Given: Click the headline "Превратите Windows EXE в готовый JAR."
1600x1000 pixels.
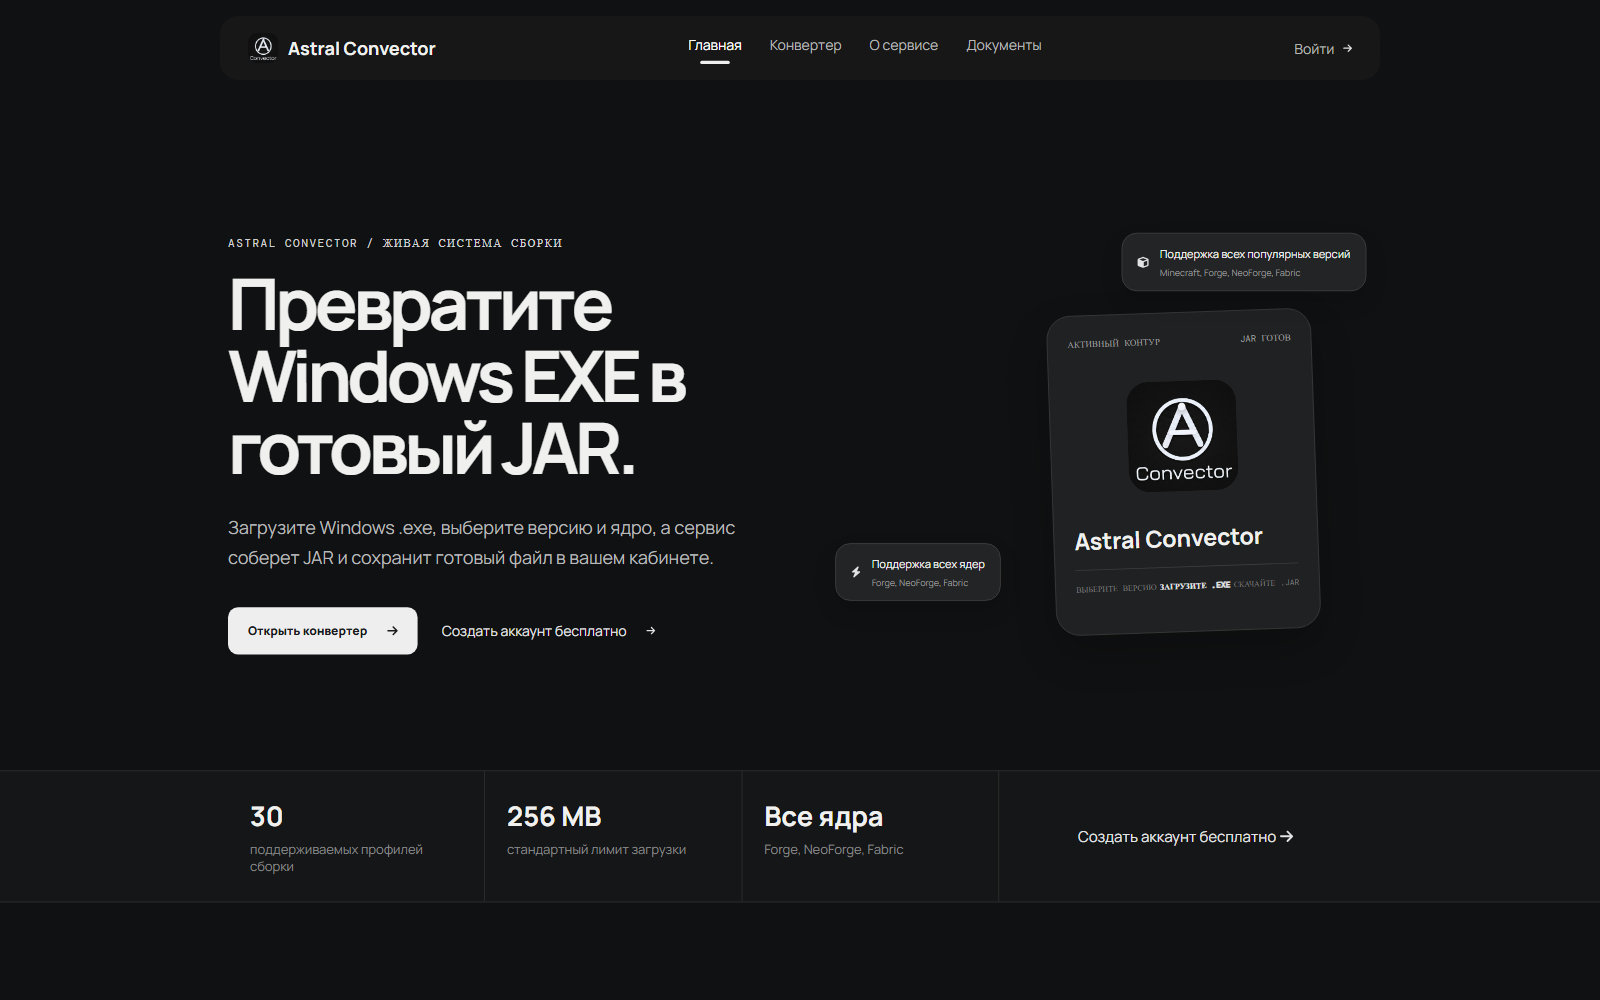Looking at the screenshot, I should click(457, 377).
